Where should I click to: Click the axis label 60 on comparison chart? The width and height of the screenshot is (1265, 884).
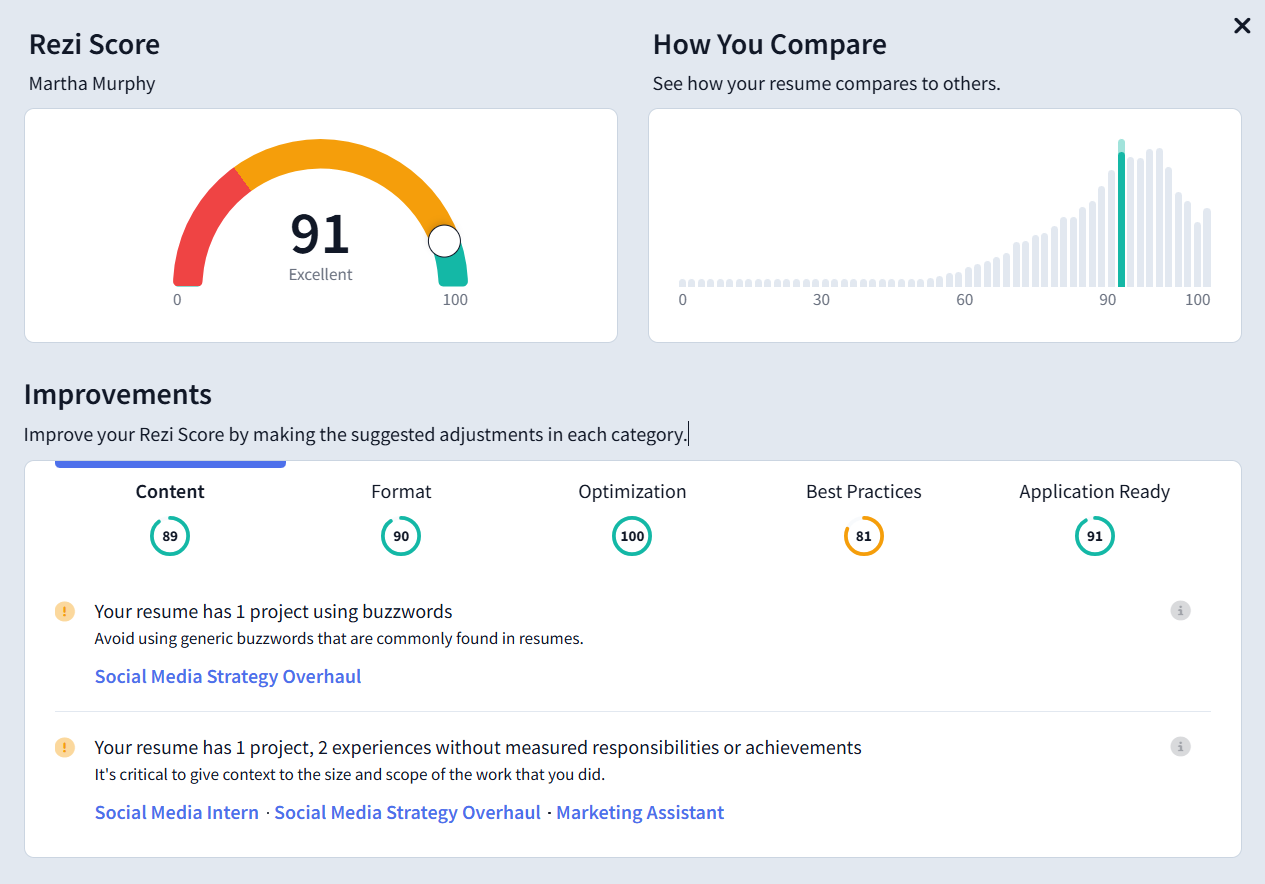tap(964, 300)
